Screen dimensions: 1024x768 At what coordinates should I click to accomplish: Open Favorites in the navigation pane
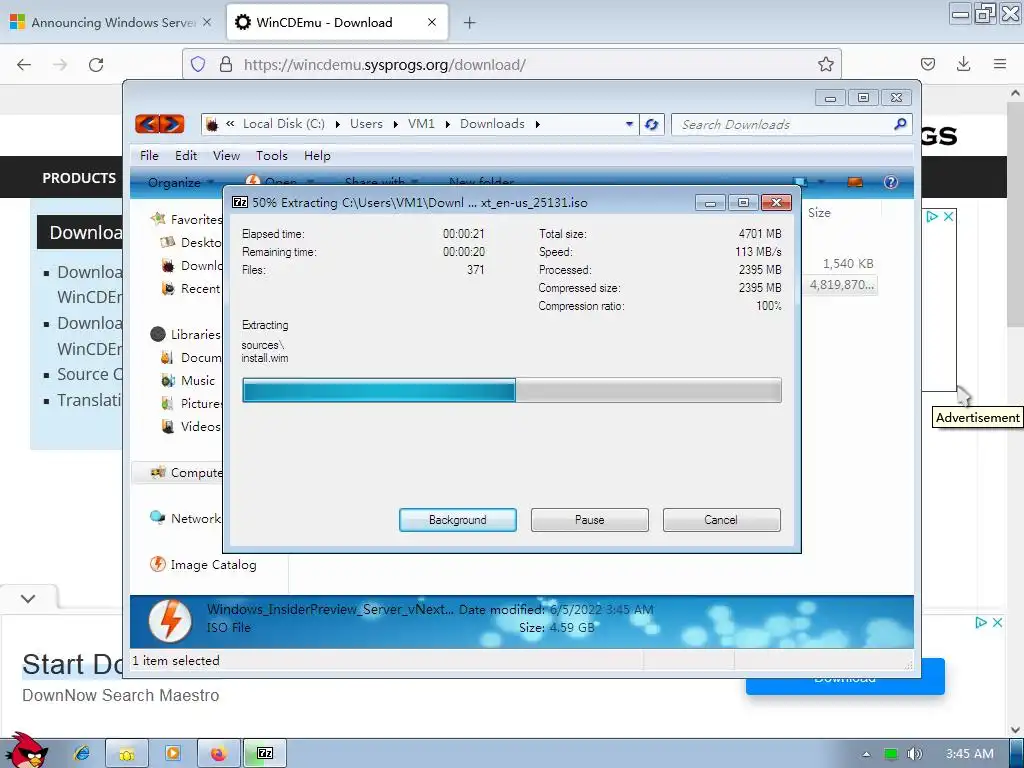(196, 219)
